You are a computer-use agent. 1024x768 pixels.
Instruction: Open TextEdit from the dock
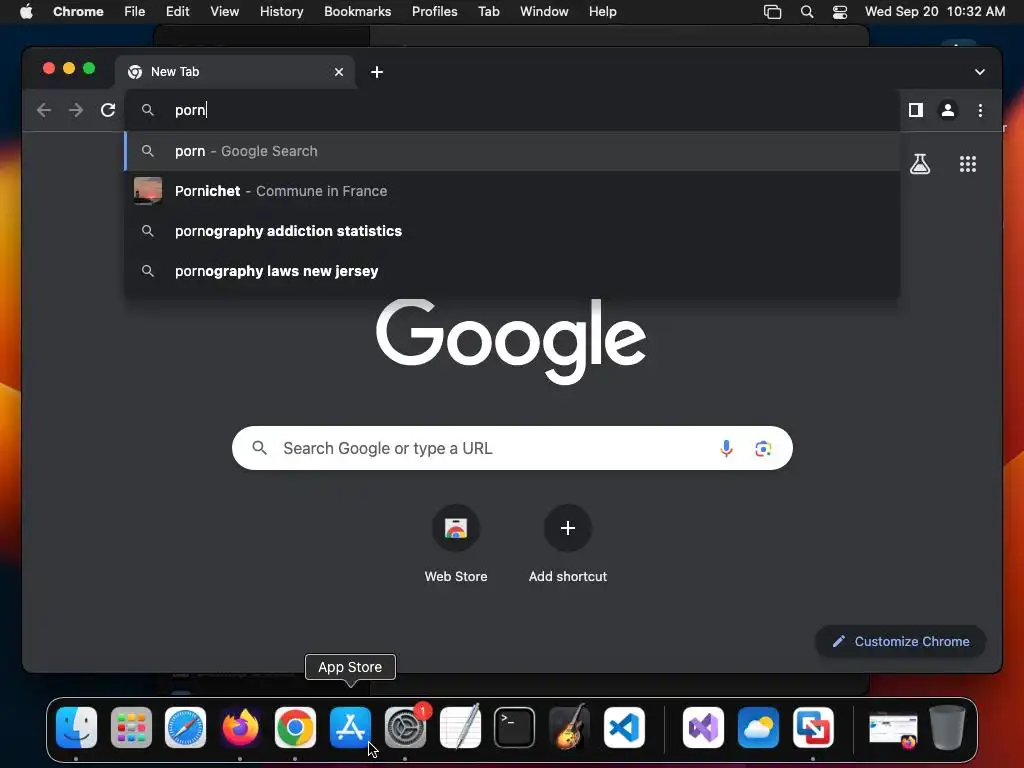click(x=460, y=728)
